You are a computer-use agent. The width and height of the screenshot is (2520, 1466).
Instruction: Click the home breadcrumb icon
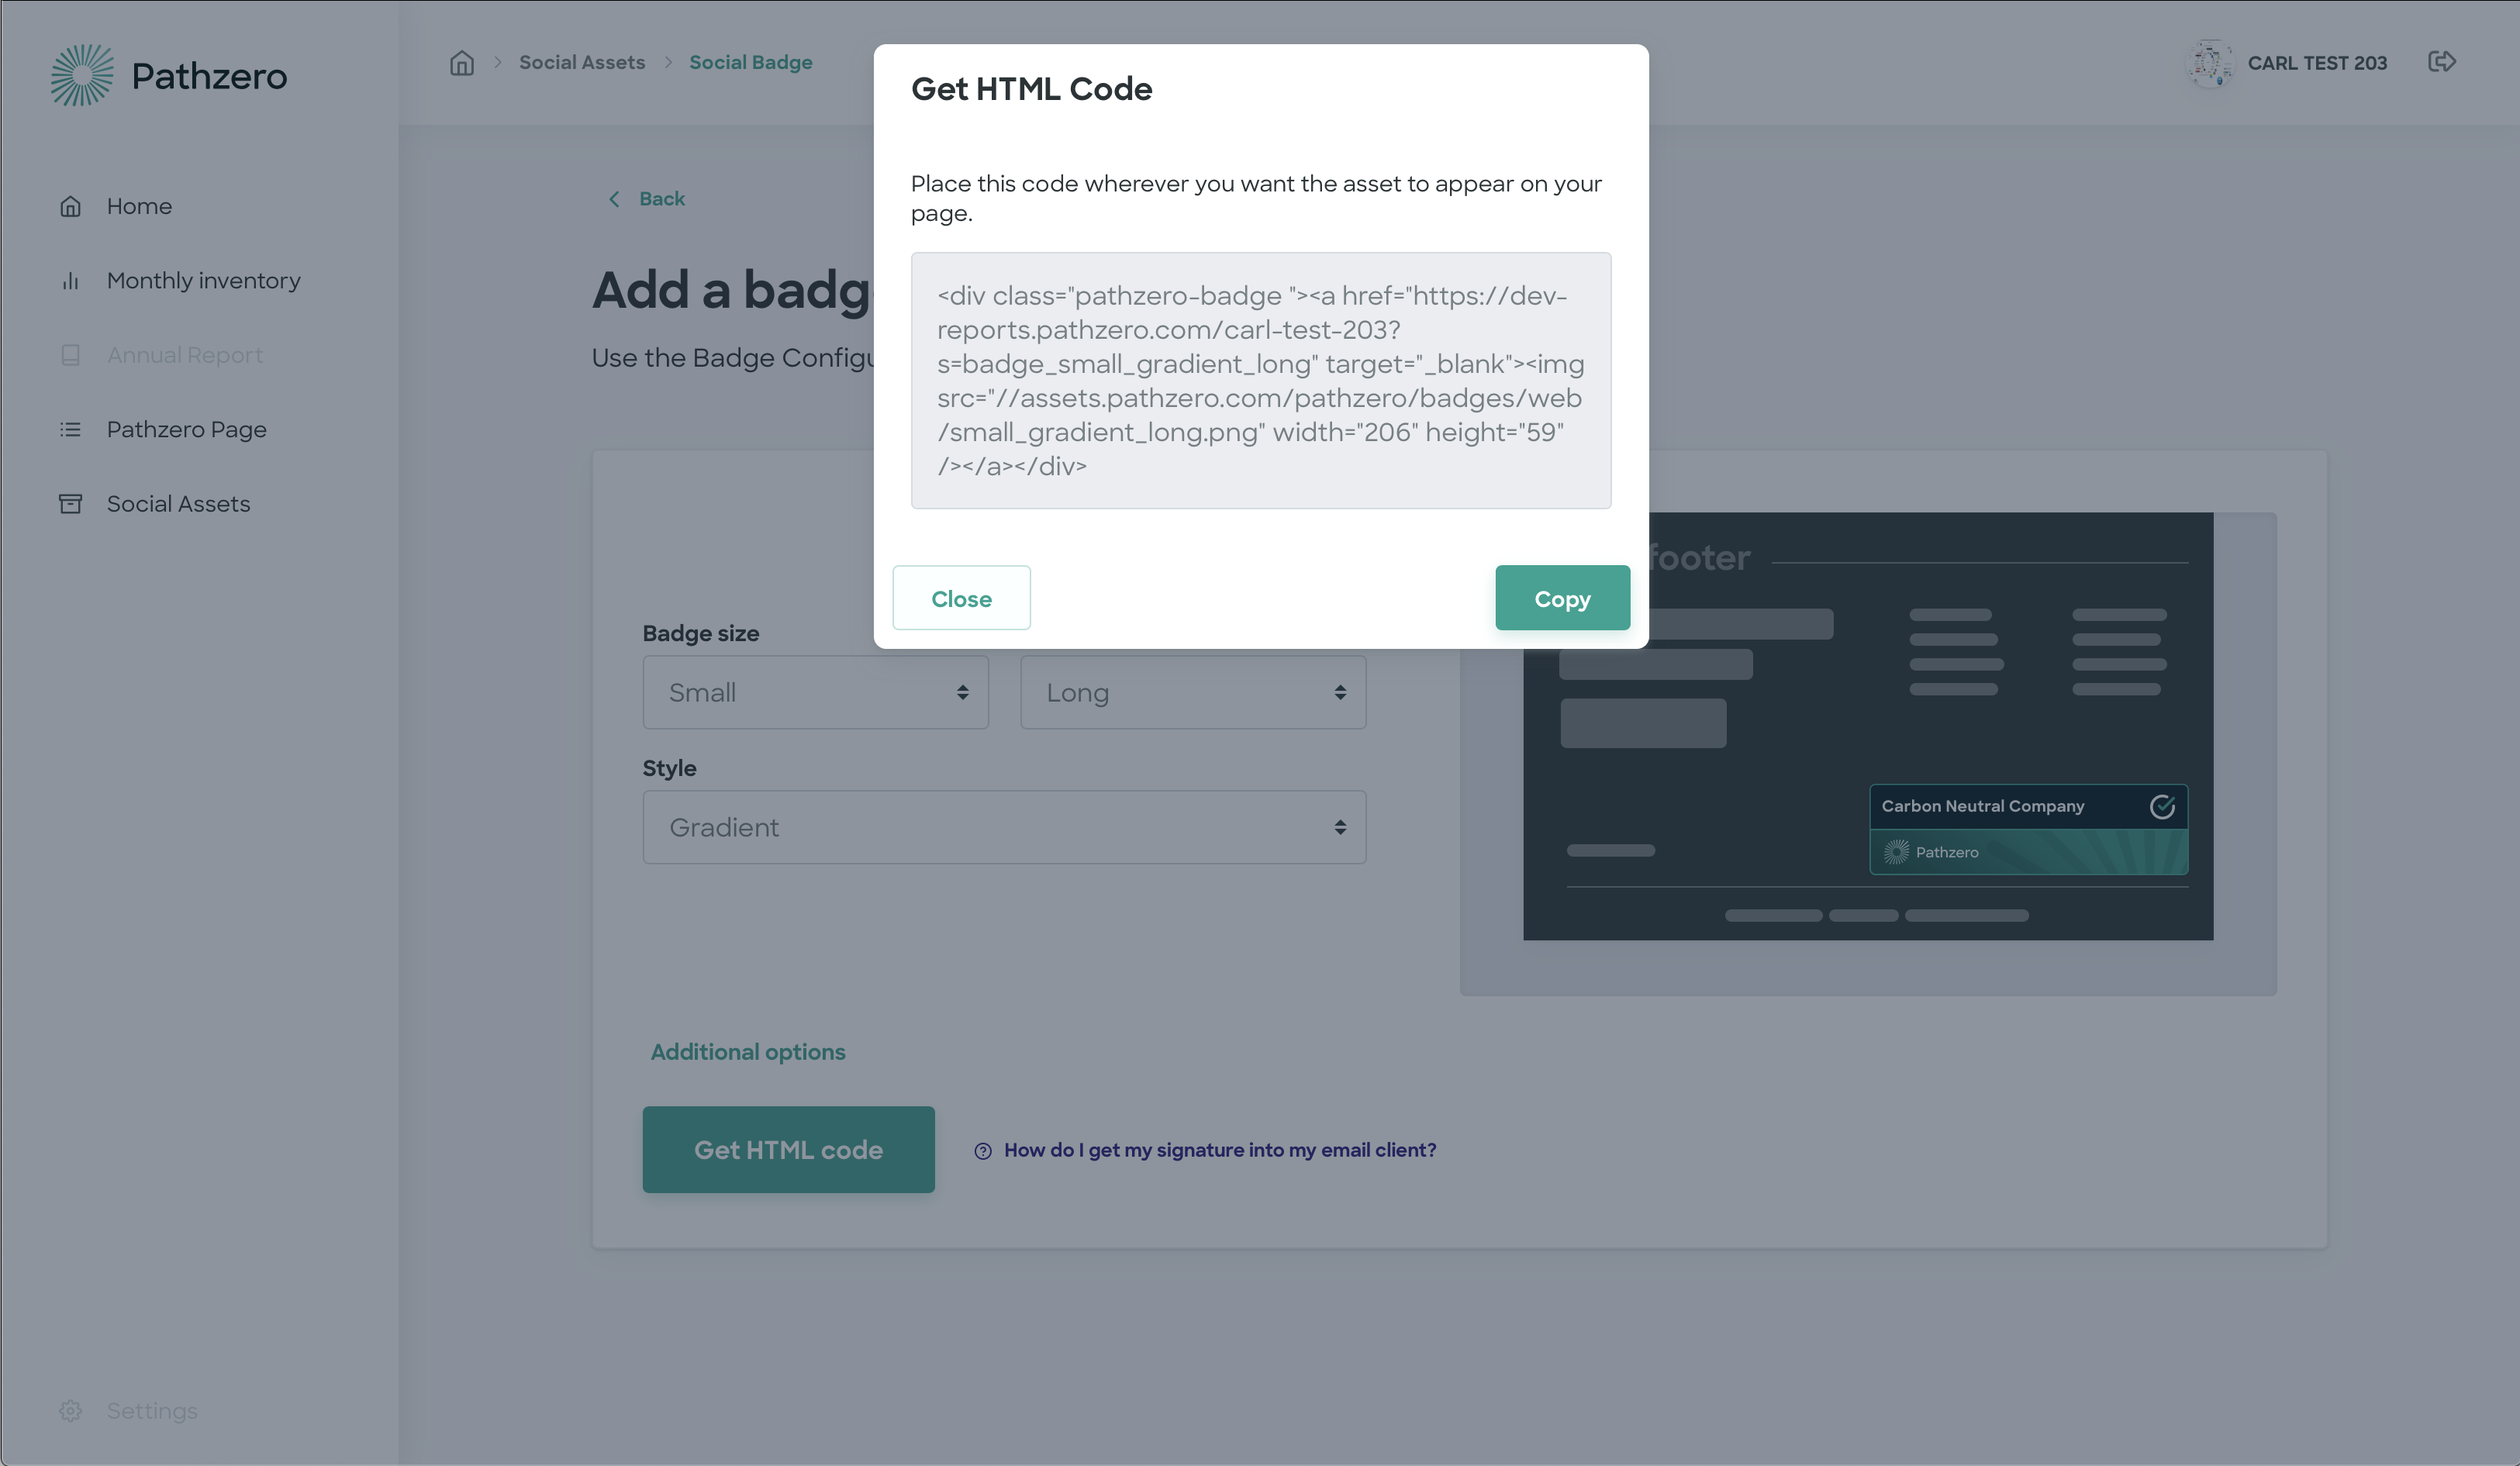[461, 63]
